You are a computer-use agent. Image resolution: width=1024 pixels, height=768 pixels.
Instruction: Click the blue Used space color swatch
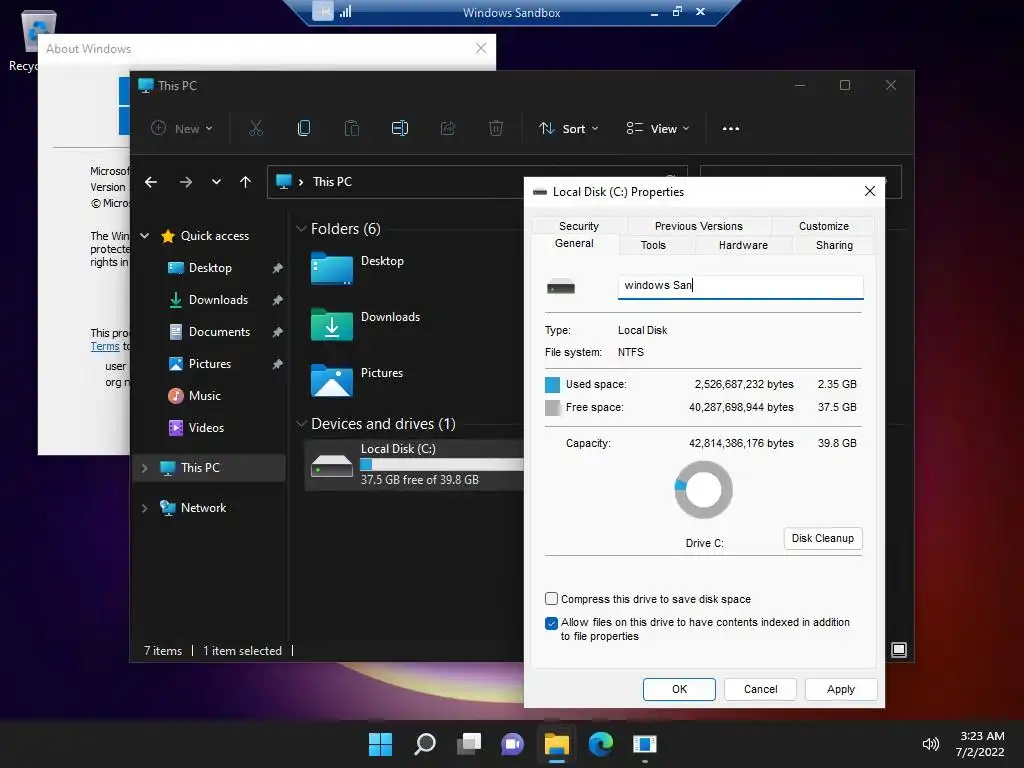pos(552,385)
